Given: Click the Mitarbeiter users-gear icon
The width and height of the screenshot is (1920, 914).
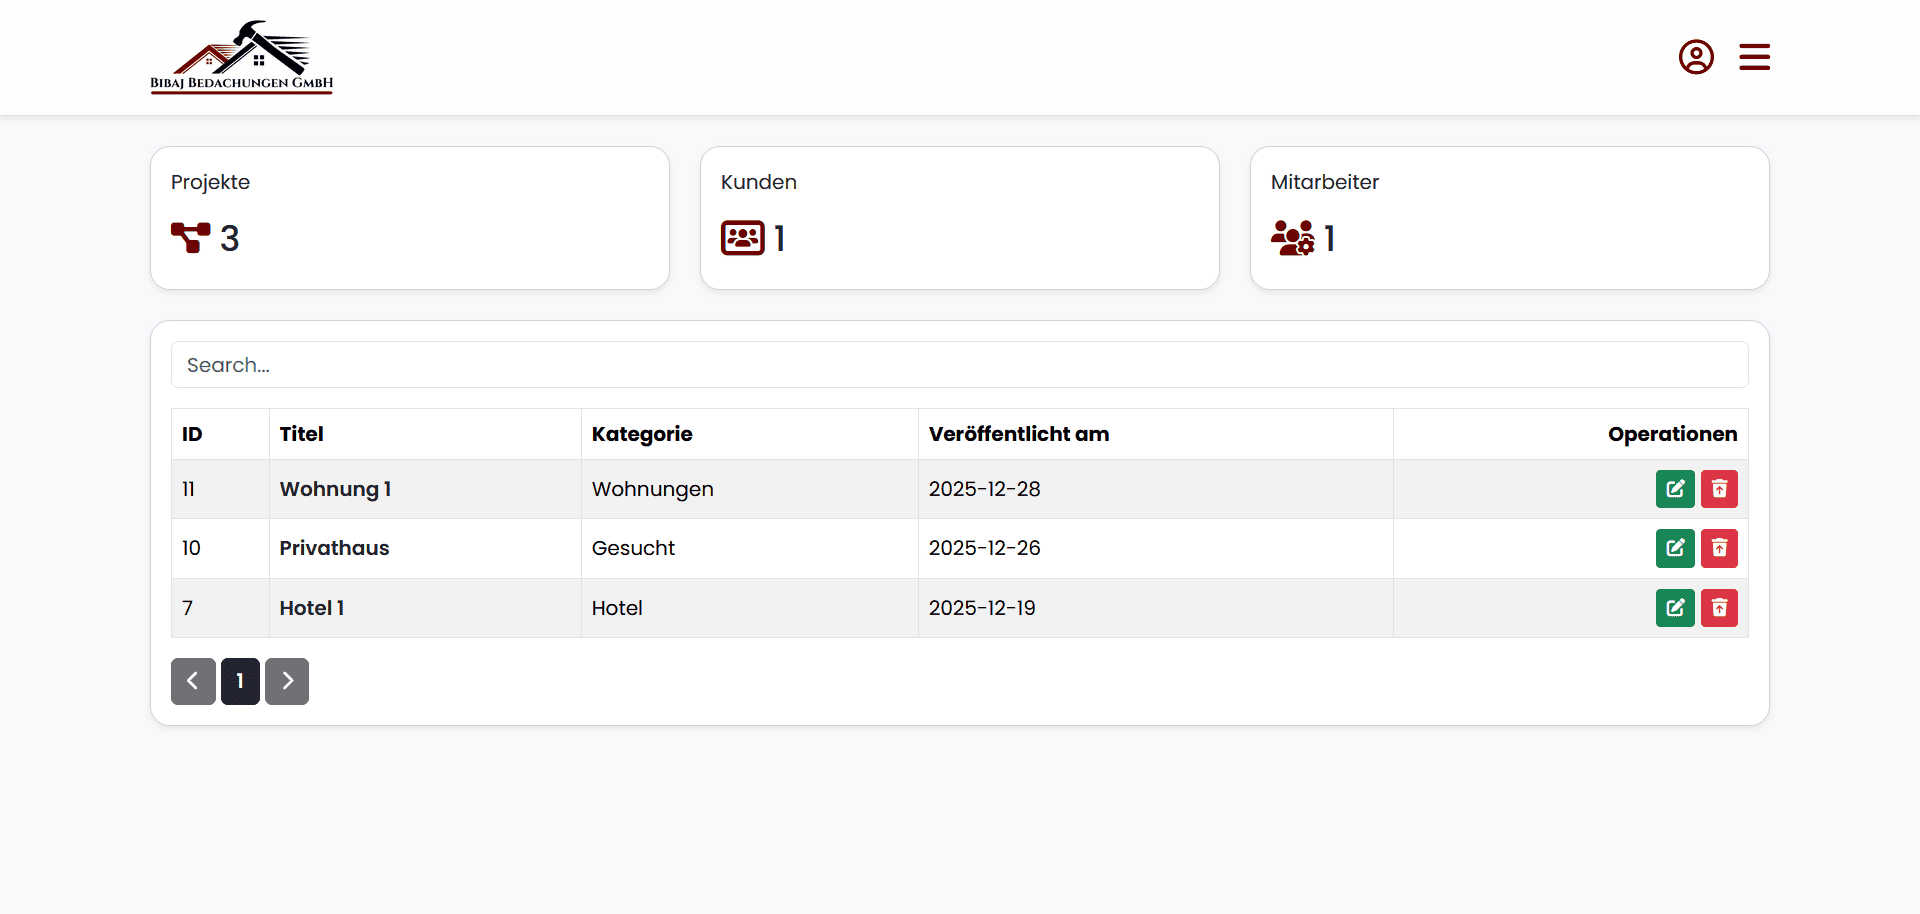Looking at the screenshot, I should click(x=1292, y=238).
